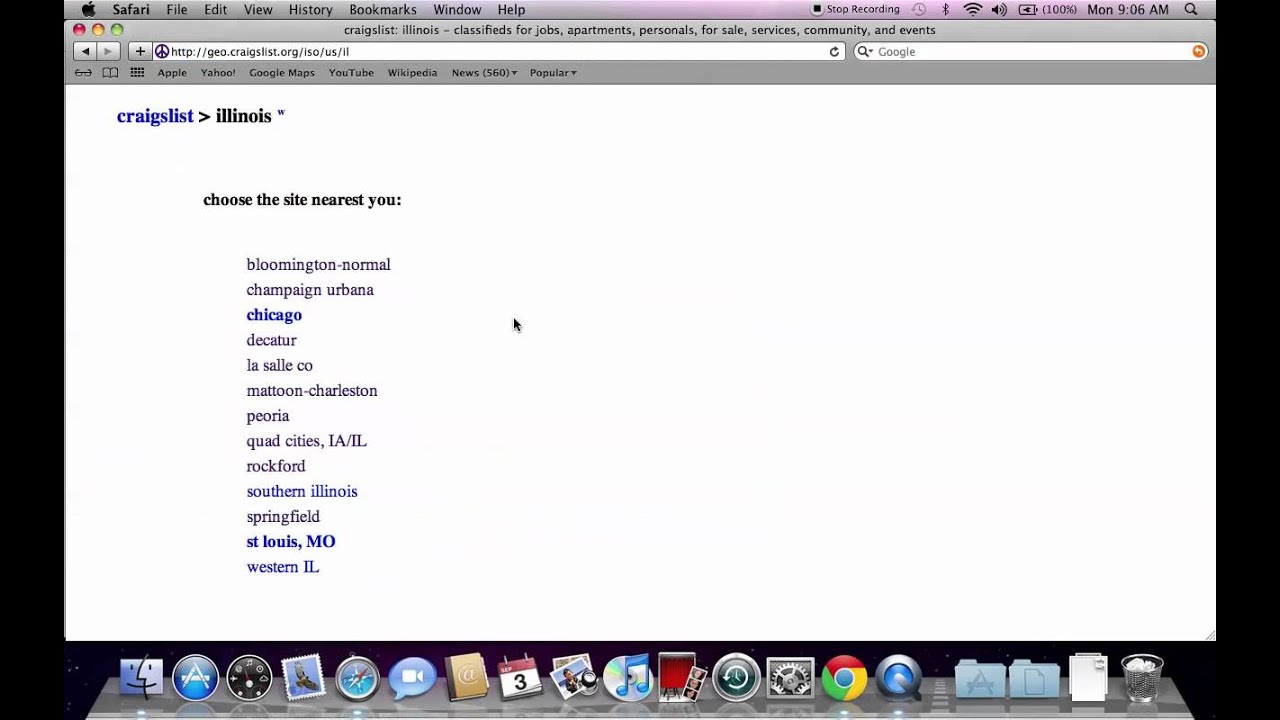Open the Help menu

(511, 9)
